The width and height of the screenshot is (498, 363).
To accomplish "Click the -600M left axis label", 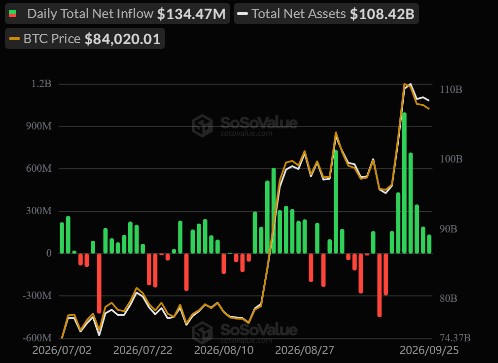I will click(37, 338).
